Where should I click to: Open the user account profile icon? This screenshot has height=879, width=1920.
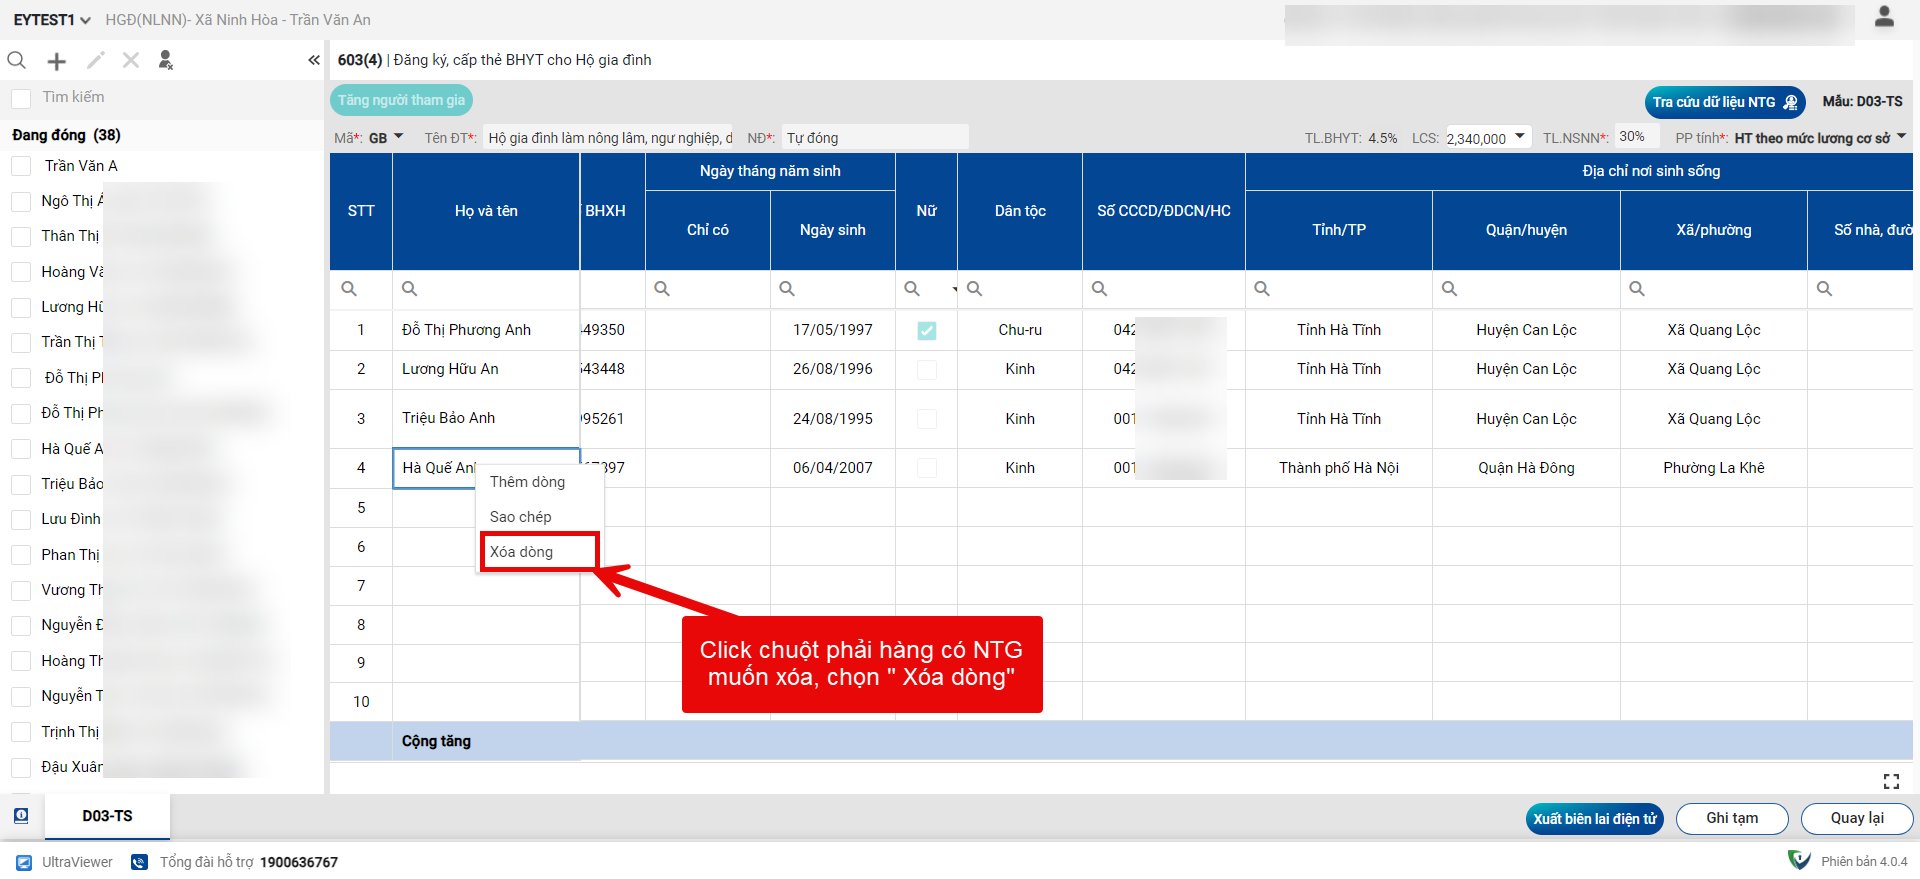[x=1884, y=17]
